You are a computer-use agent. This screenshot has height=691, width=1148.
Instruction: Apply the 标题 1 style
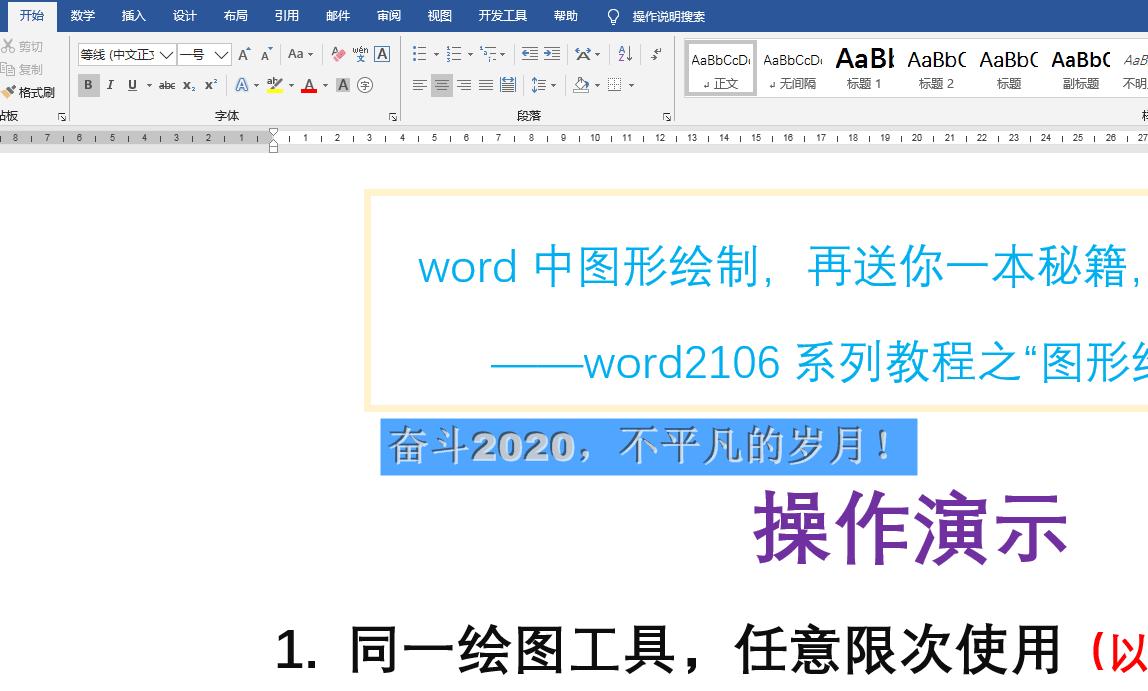click(x=864, y=67)
